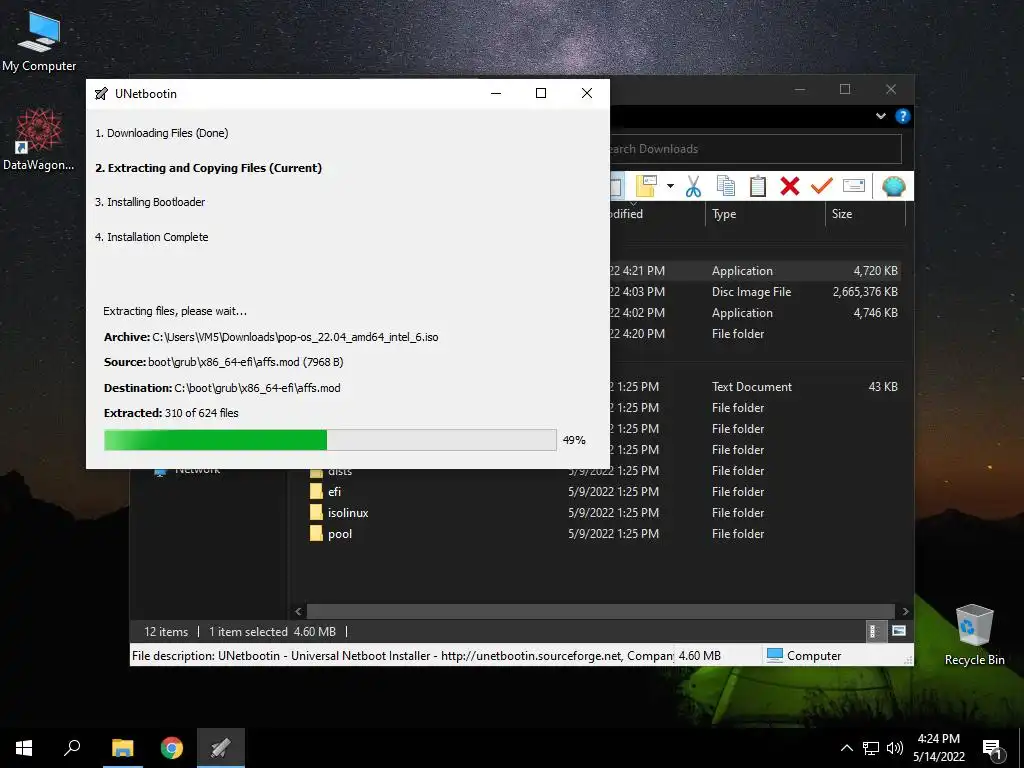Open the pool folder
Image resolution: width=1024 pixels, height=768 pixels.
tap(330, 534)
